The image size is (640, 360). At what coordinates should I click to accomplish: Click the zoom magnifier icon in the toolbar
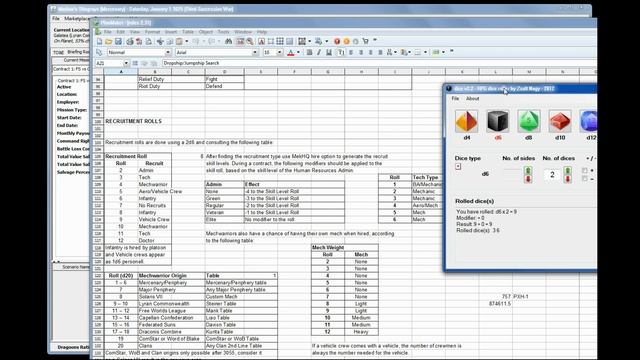pos(250,41)
